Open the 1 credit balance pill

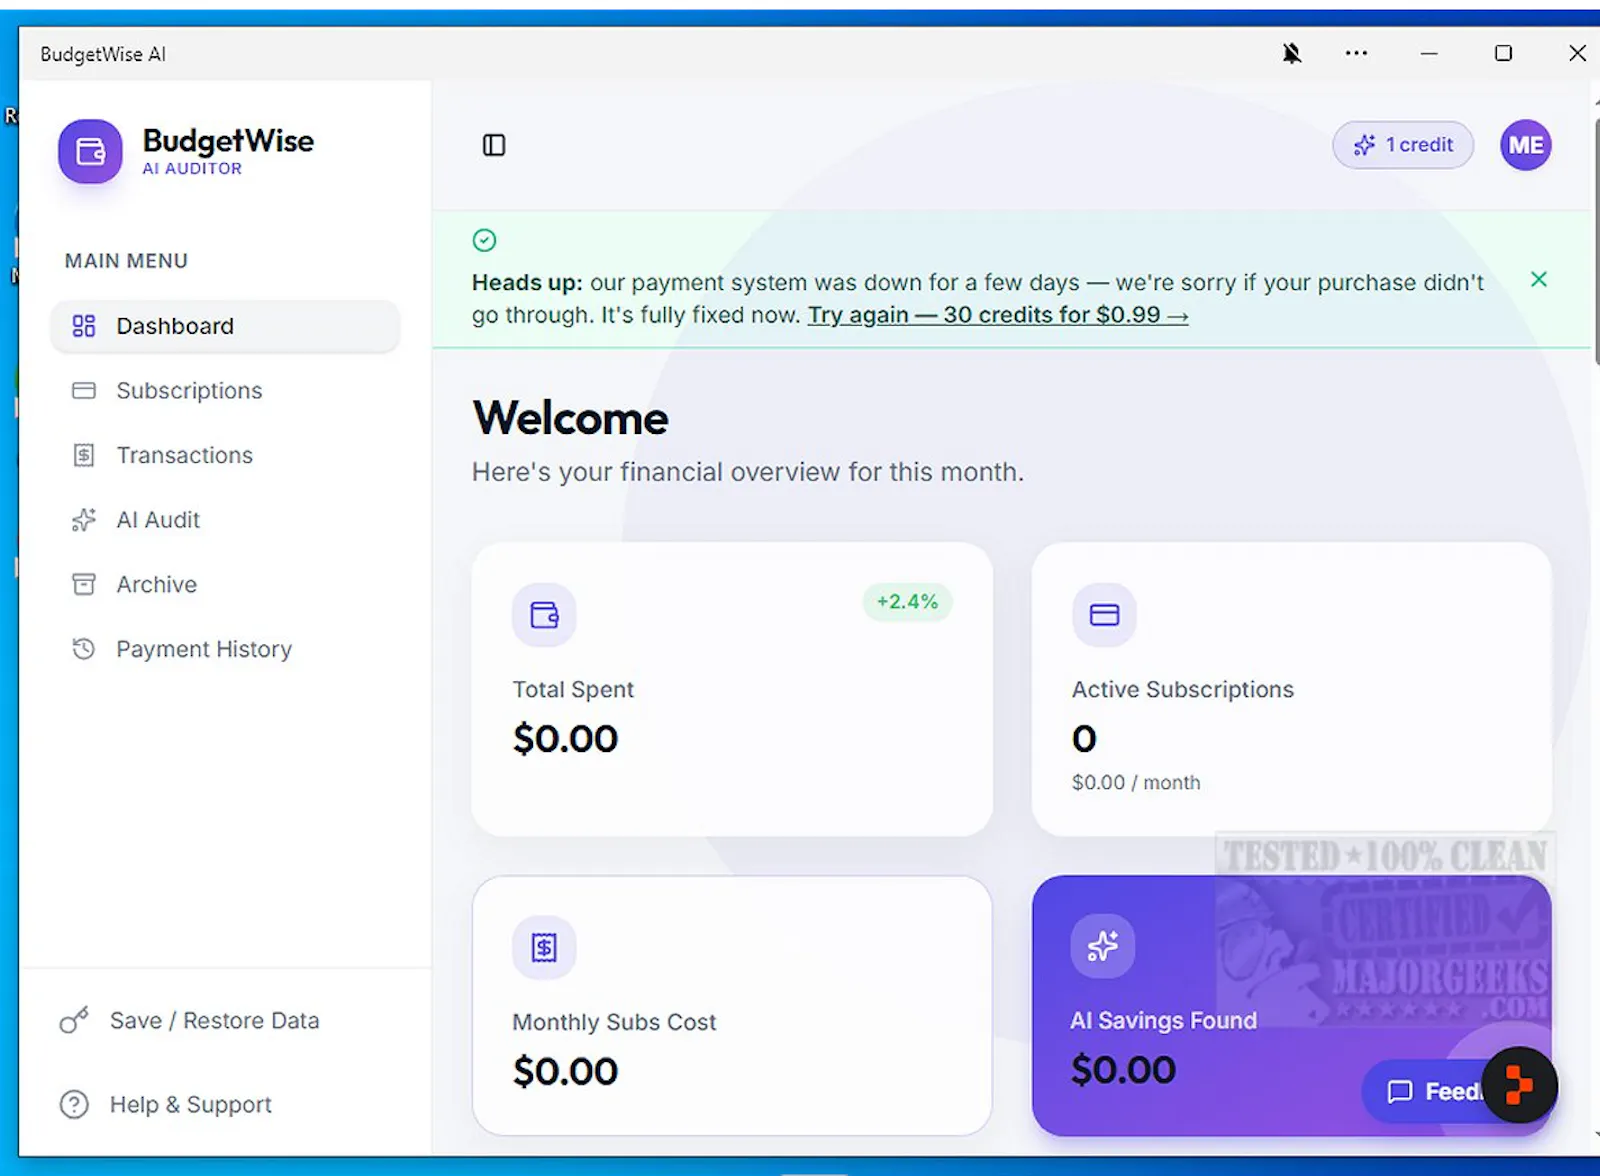coord(1403,145)
